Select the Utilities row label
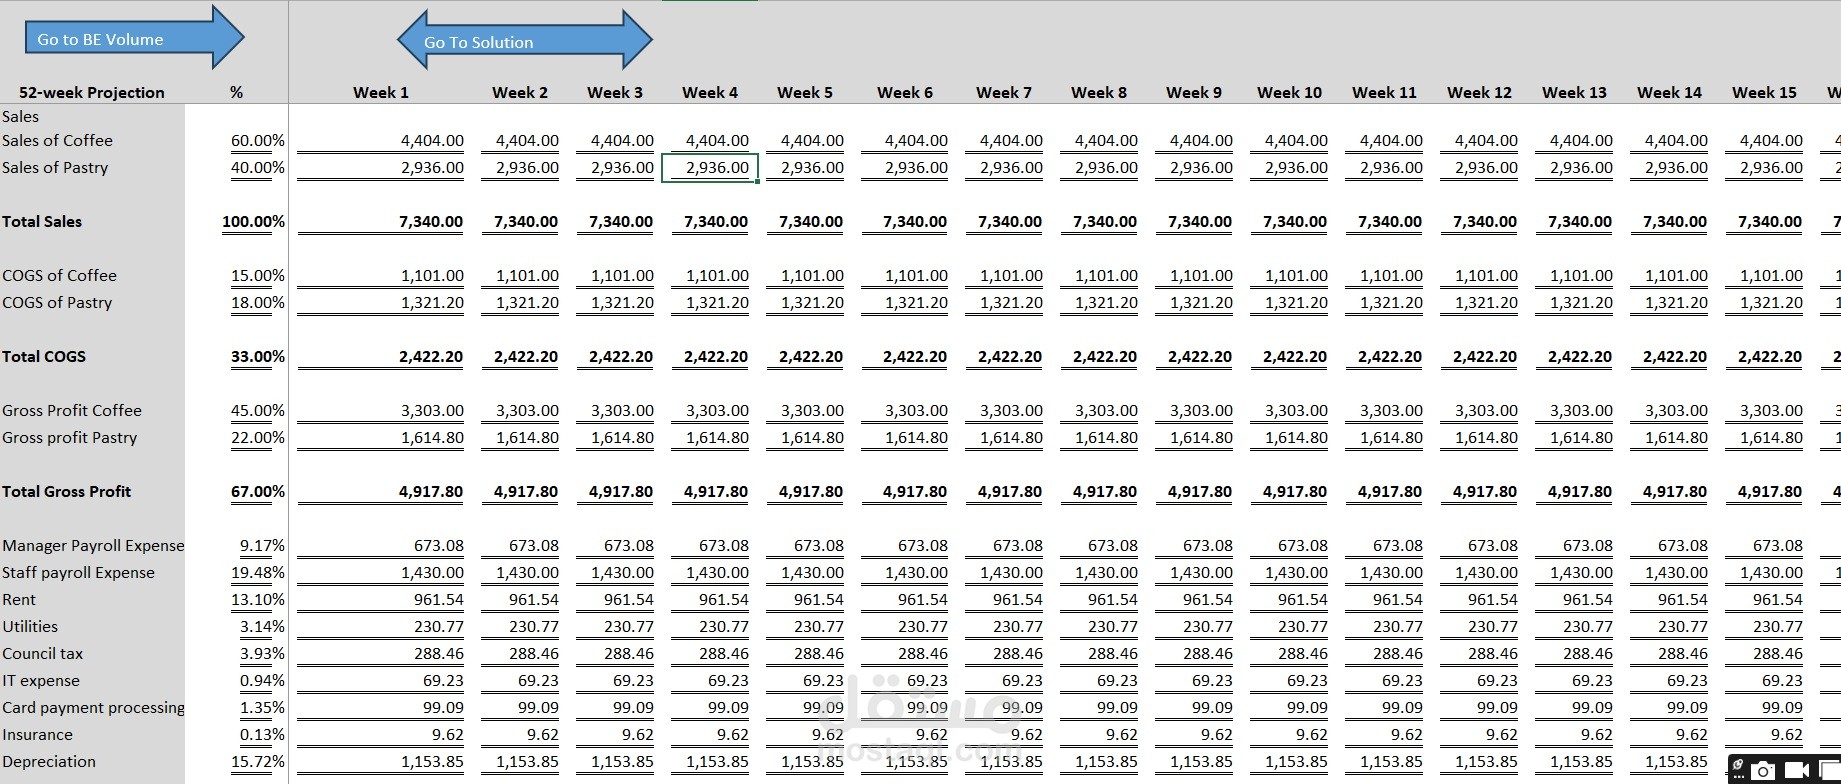The image size is (1841, 784). [x=30, y=626]
